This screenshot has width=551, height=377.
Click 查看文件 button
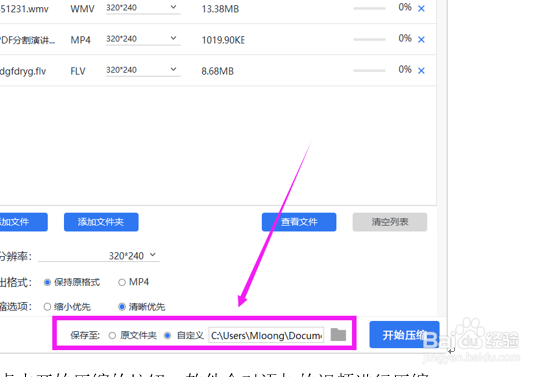[x=299, y=222]
